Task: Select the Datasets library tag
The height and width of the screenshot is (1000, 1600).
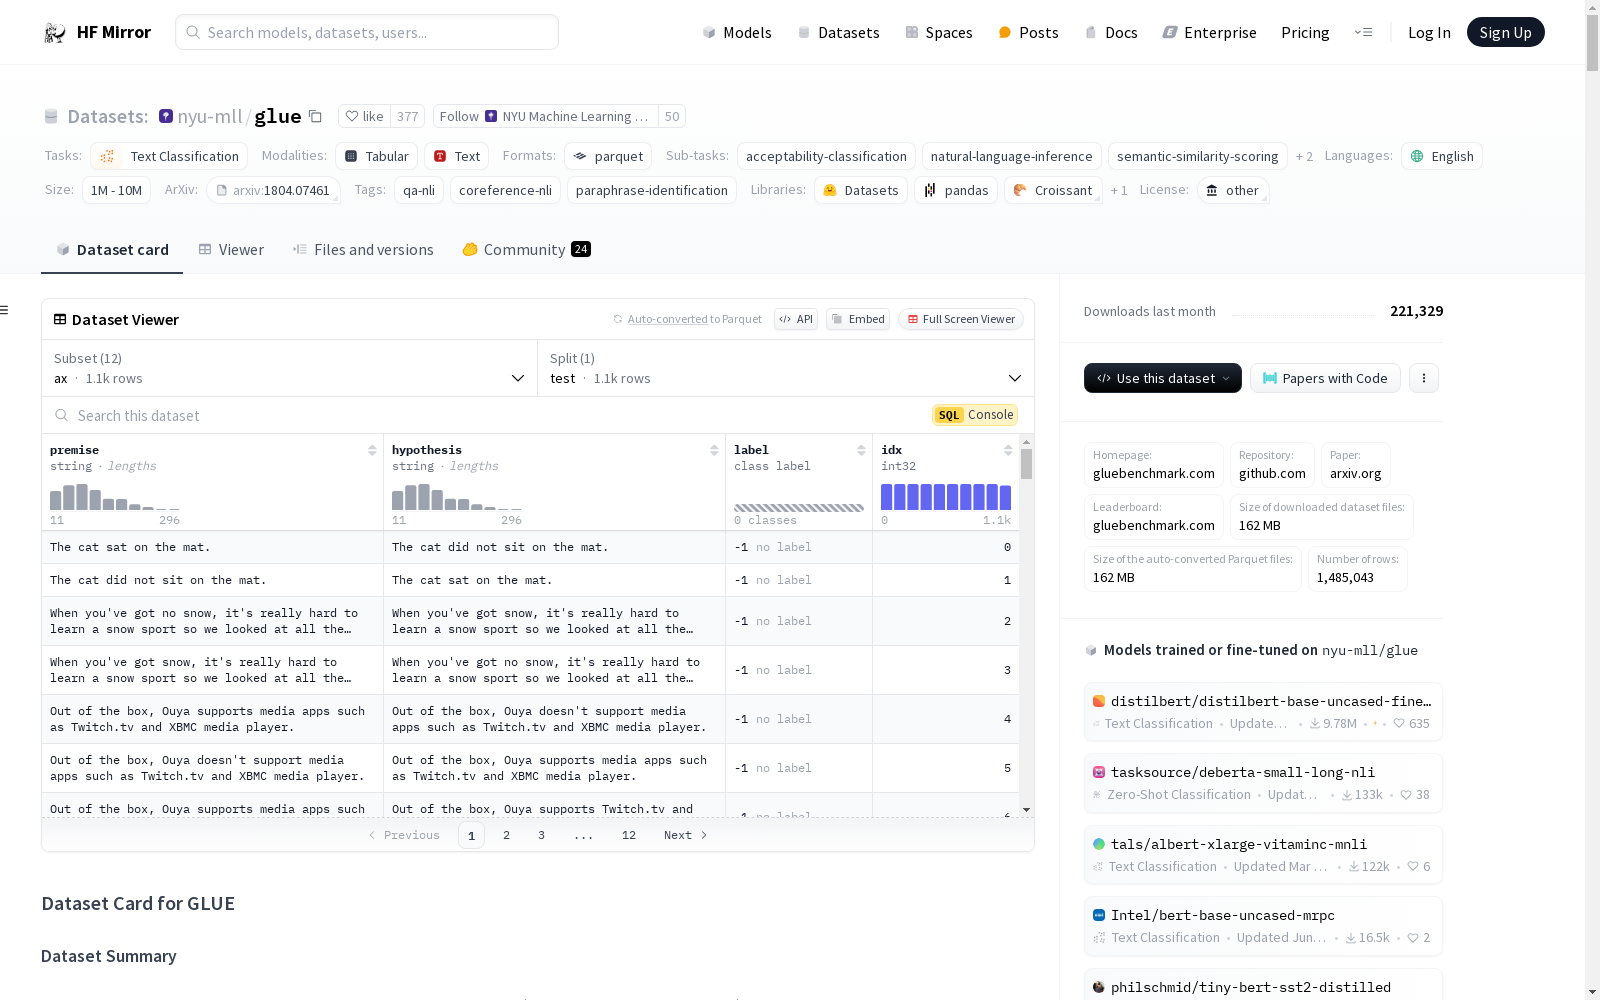Action: pyautogui.click(x=861, y=190)
